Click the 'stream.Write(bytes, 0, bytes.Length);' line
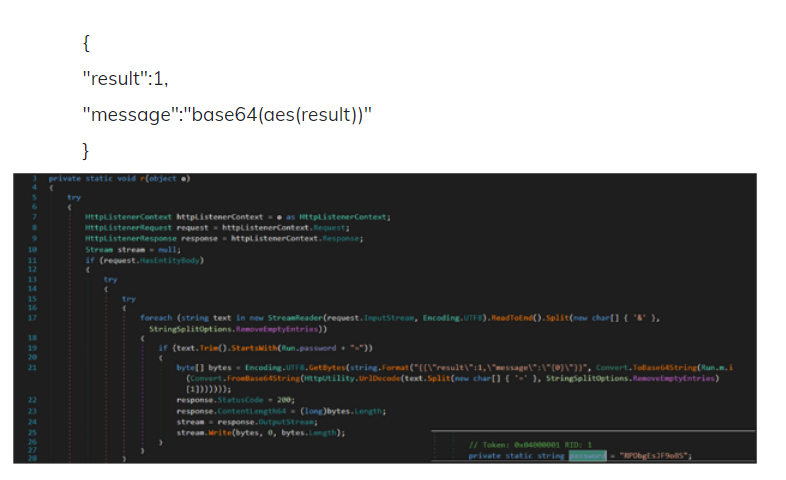This screenshot has height=480, width=786. click(x=261, y=433)
